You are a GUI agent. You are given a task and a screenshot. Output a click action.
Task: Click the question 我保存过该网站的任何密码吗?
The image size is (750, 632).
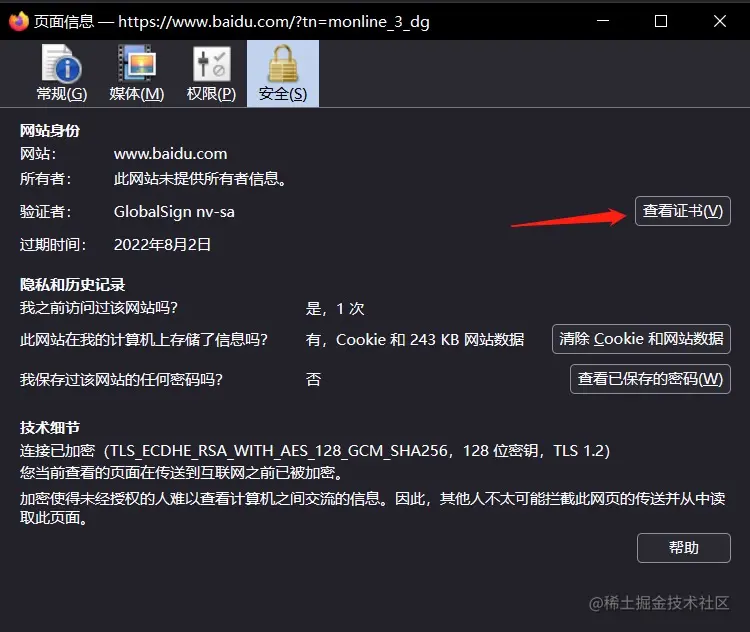tap(121, 380)
